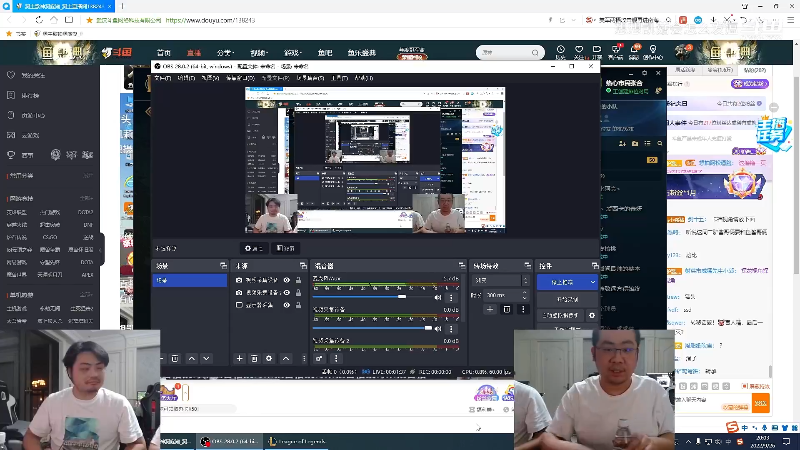This screenshot has height=450, width=800.
Task: Pop out the OBS Audio Mixer dock
Action: pos(462,266)
